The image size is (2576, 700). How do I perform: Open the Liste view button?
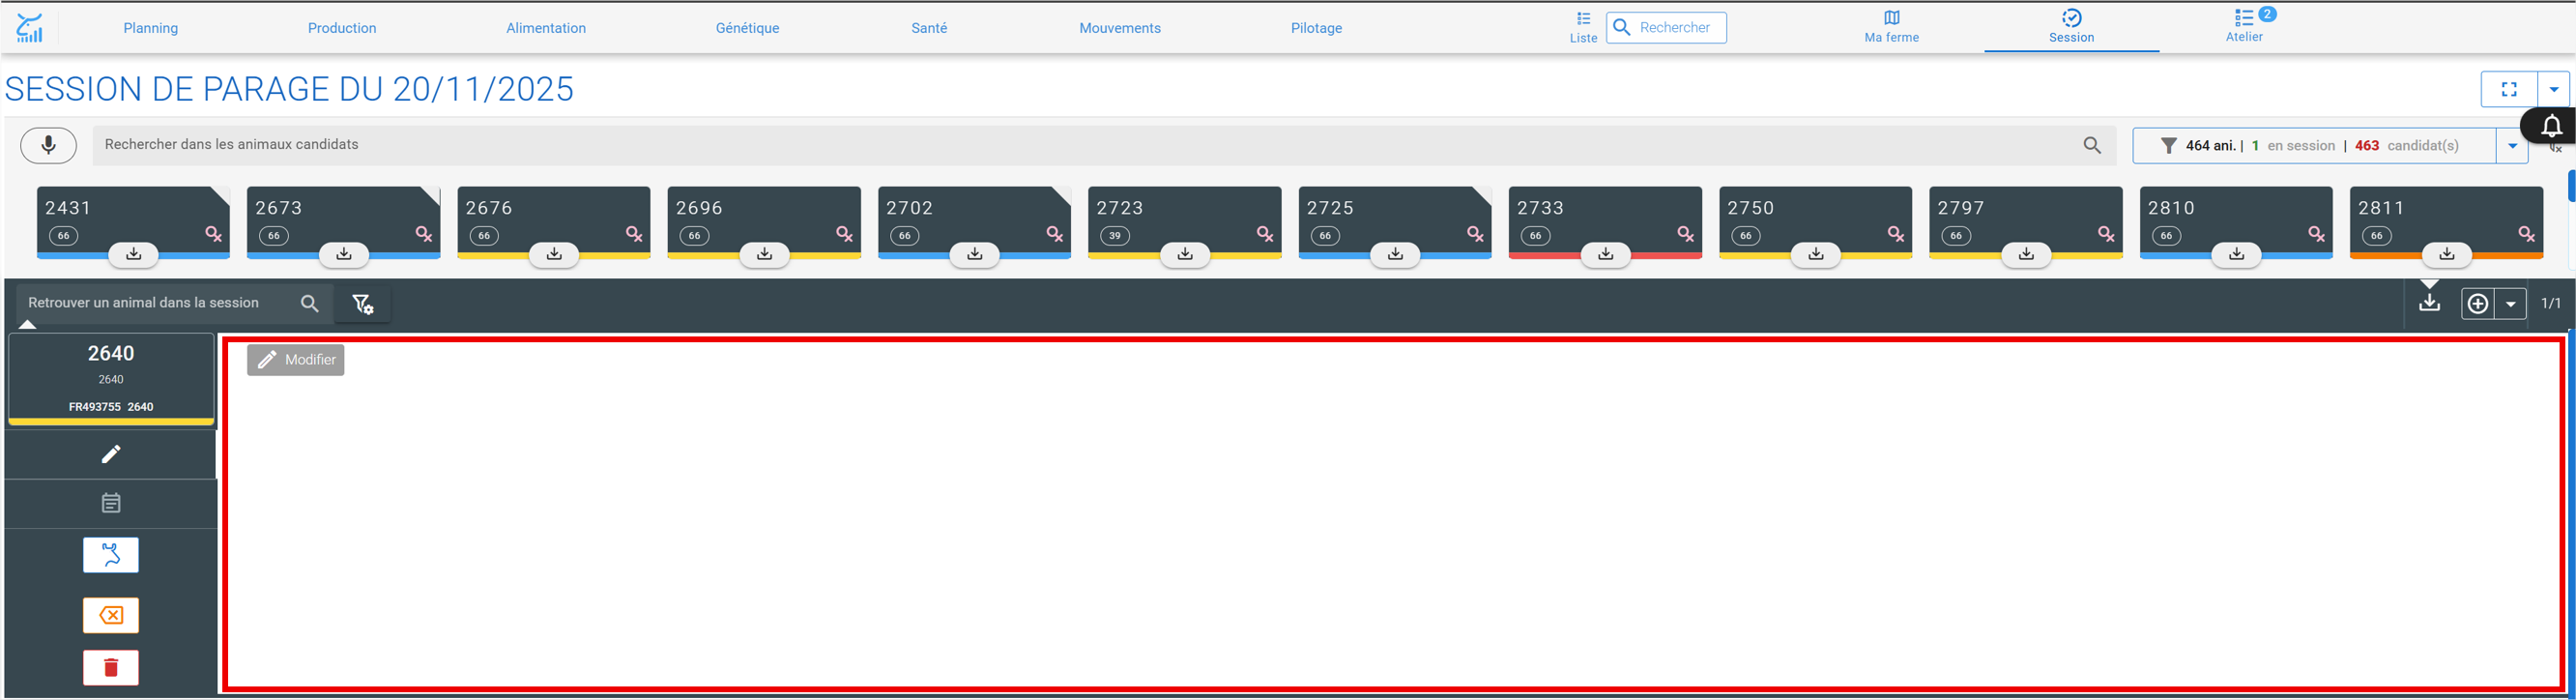[1583, 27]
